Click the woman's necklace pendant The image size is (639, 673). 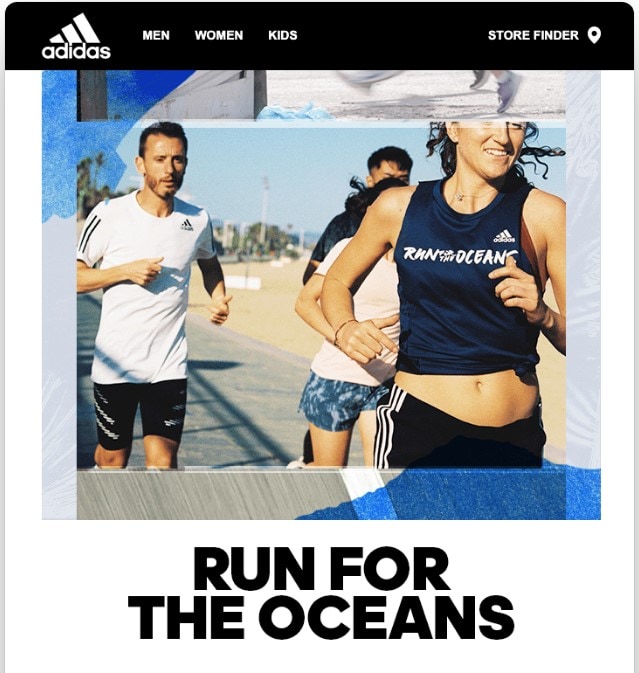(460, 197)
